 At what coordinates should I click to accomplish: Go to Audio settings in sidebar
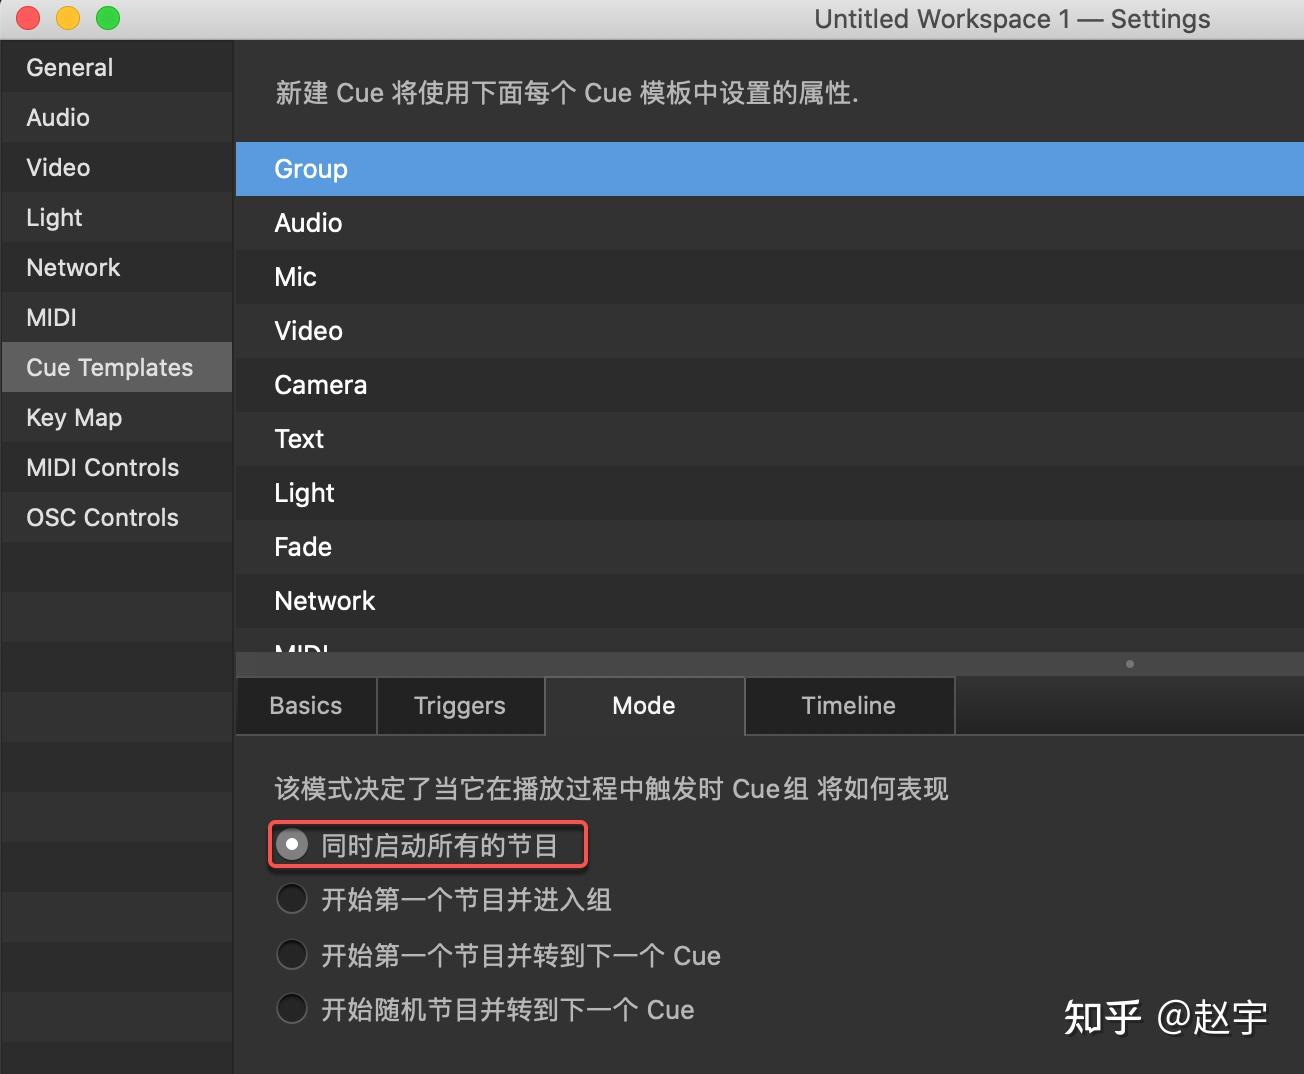click(x=117, y=117)
